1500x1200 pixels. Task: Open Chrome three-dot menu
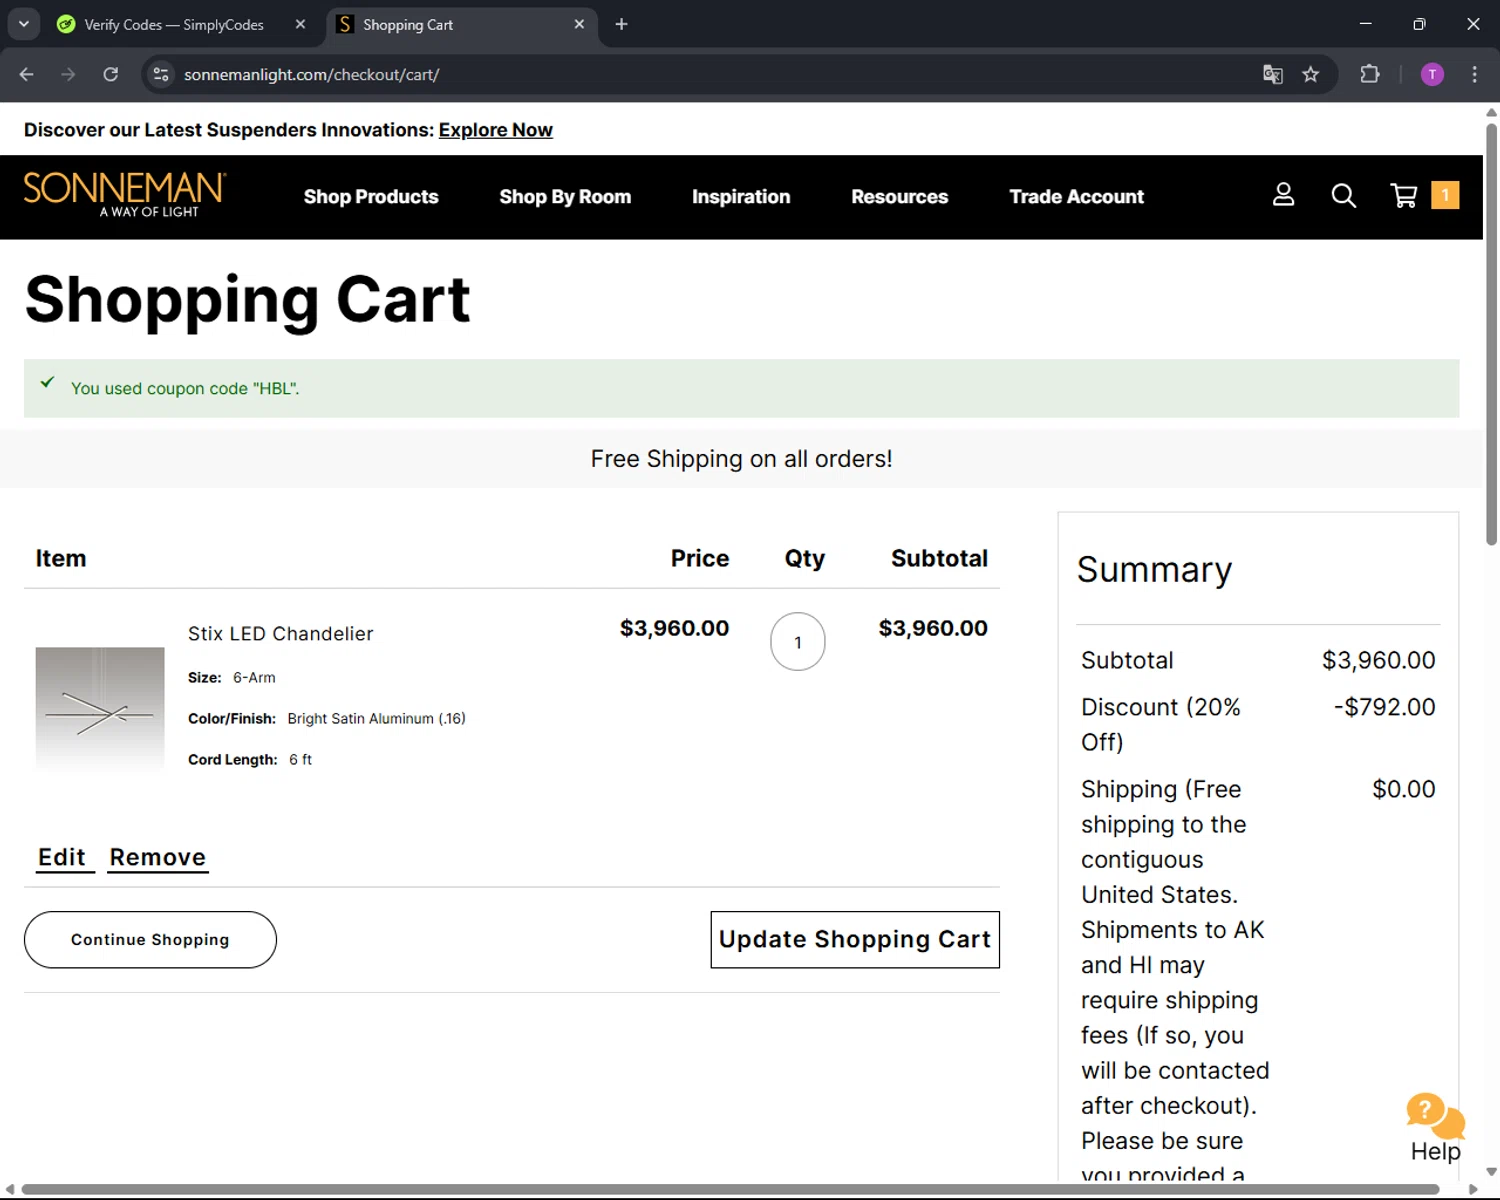click(x=1474, y=74)
